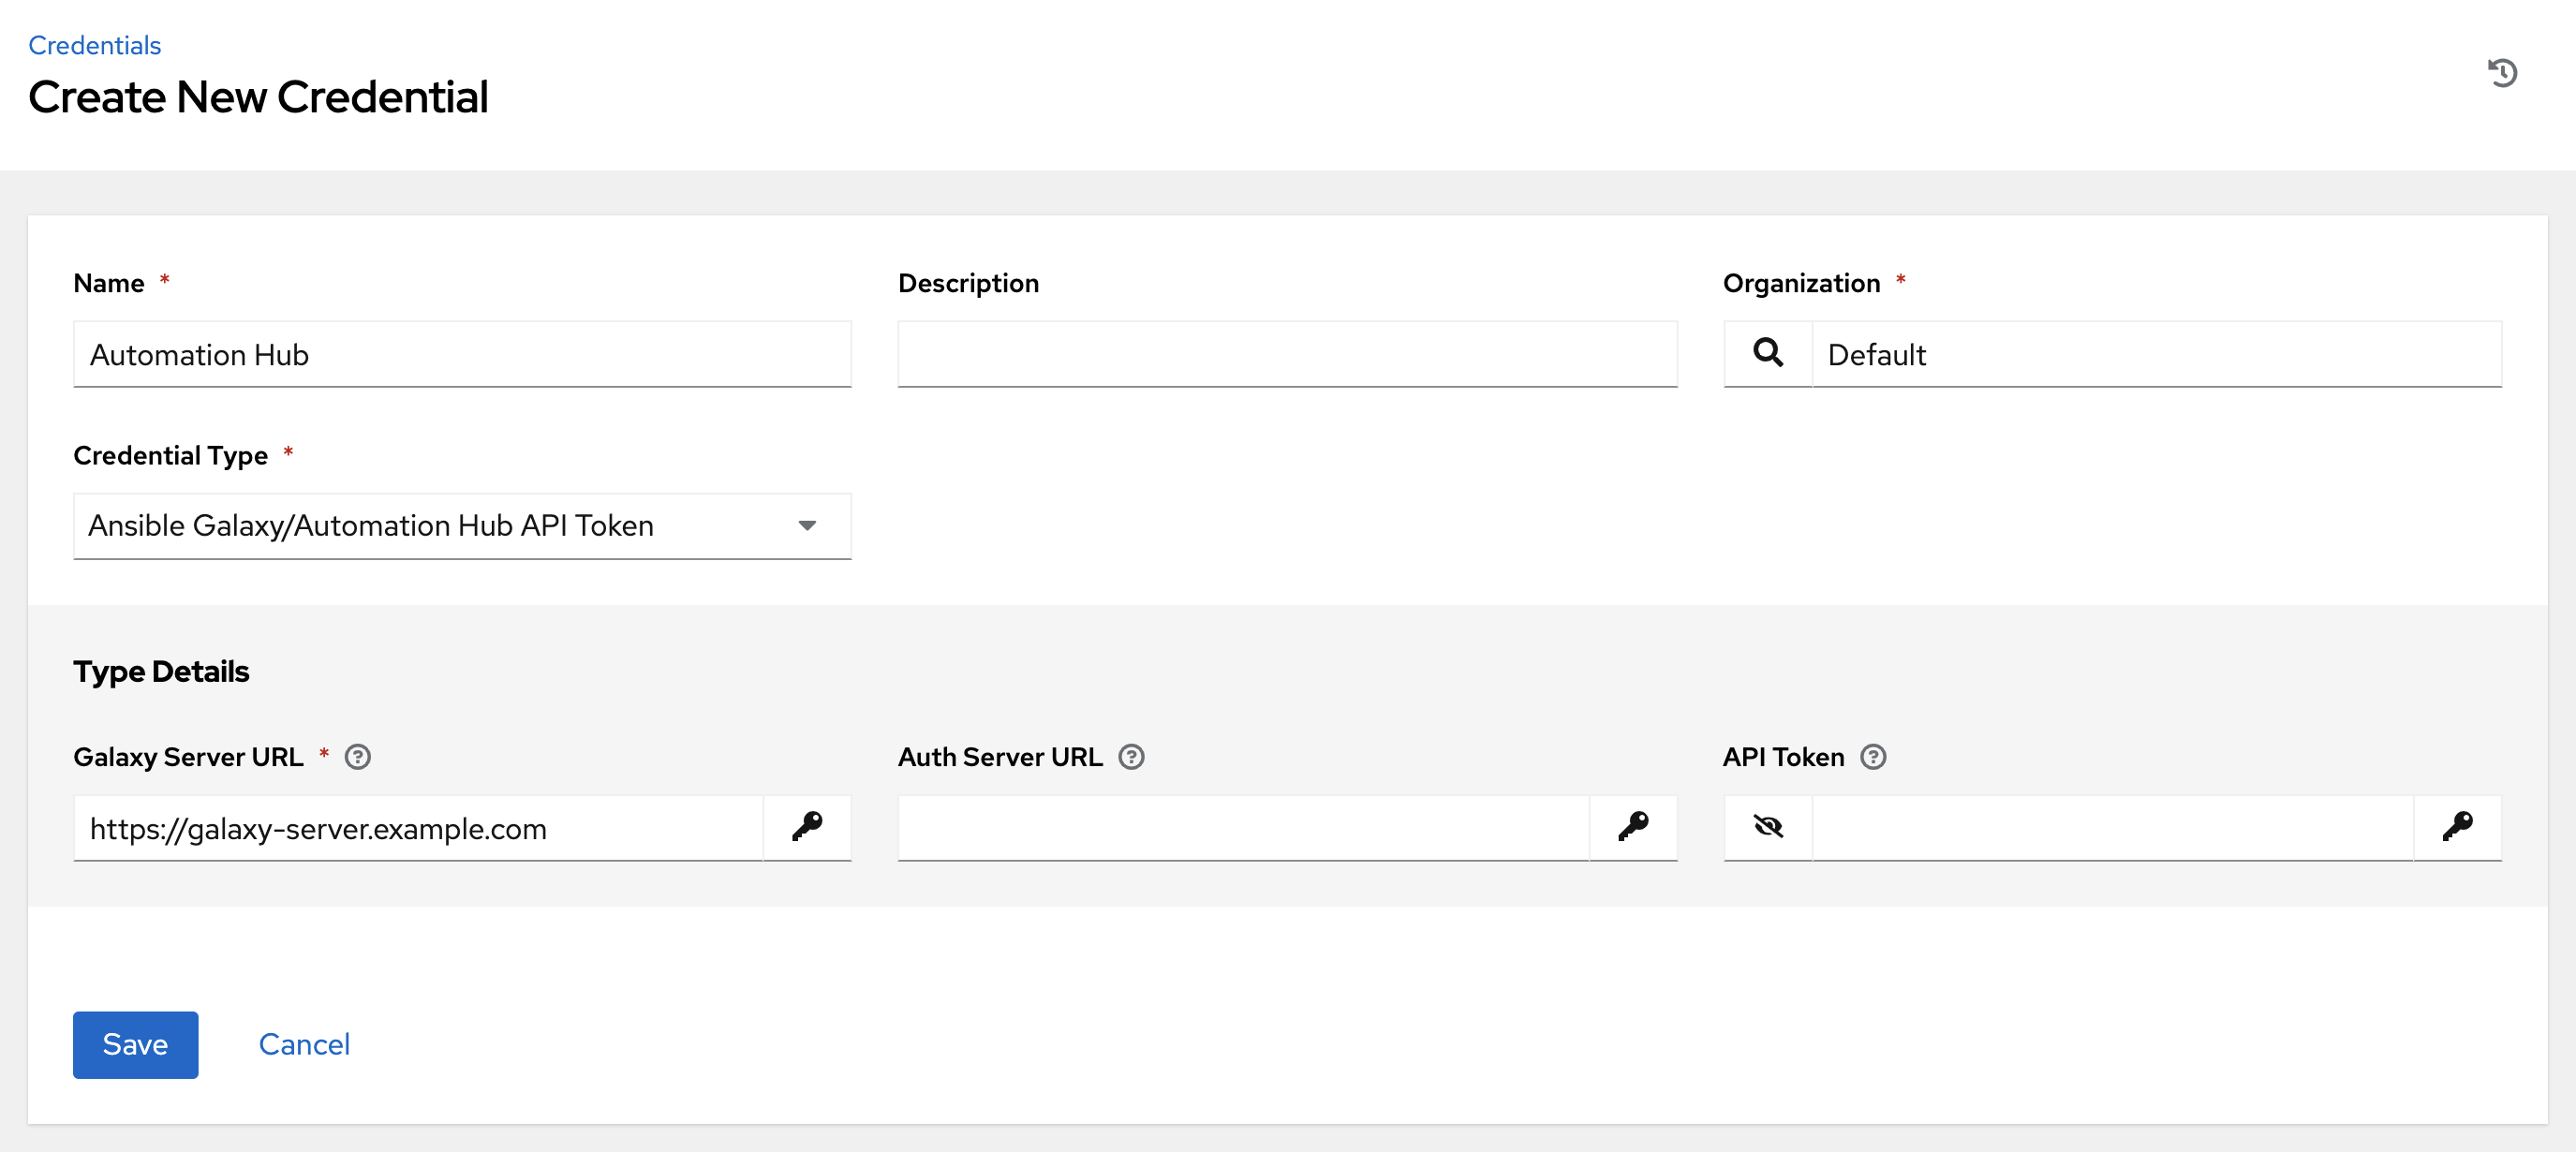
Task: Click the Name input field
Action: coord(464,353)
